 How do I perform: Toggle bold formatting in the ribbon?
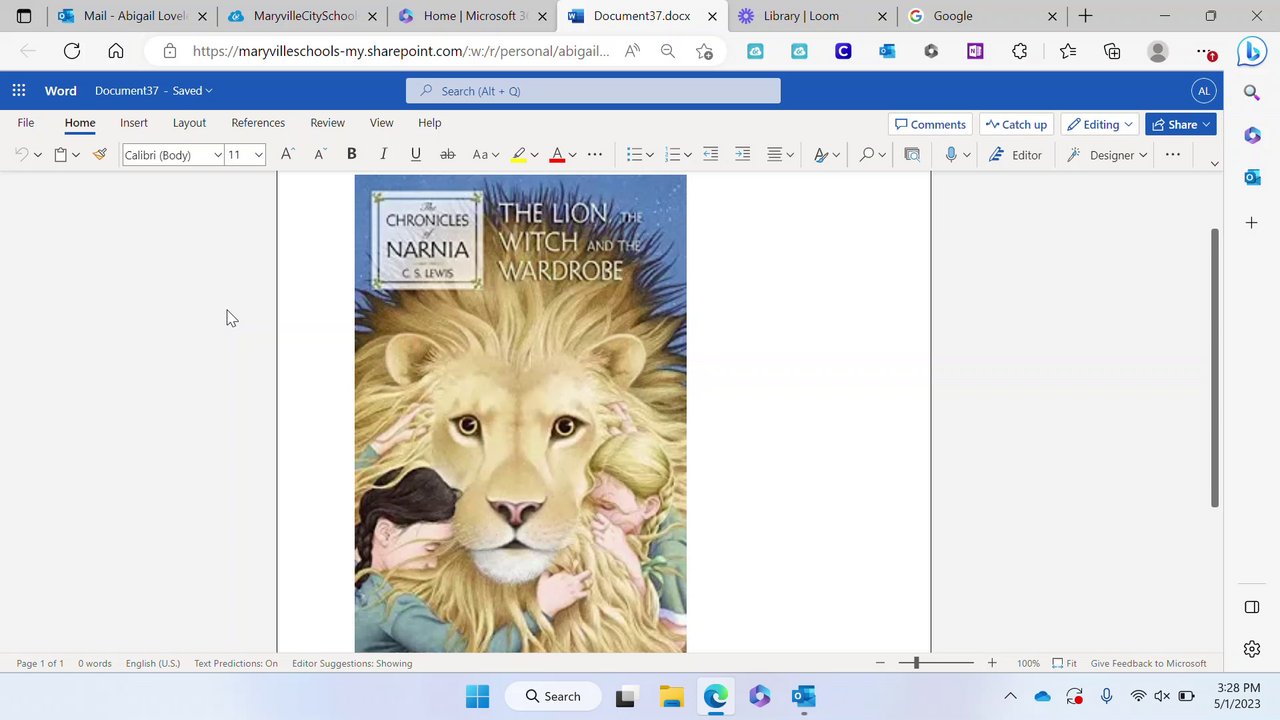point(351,154)
